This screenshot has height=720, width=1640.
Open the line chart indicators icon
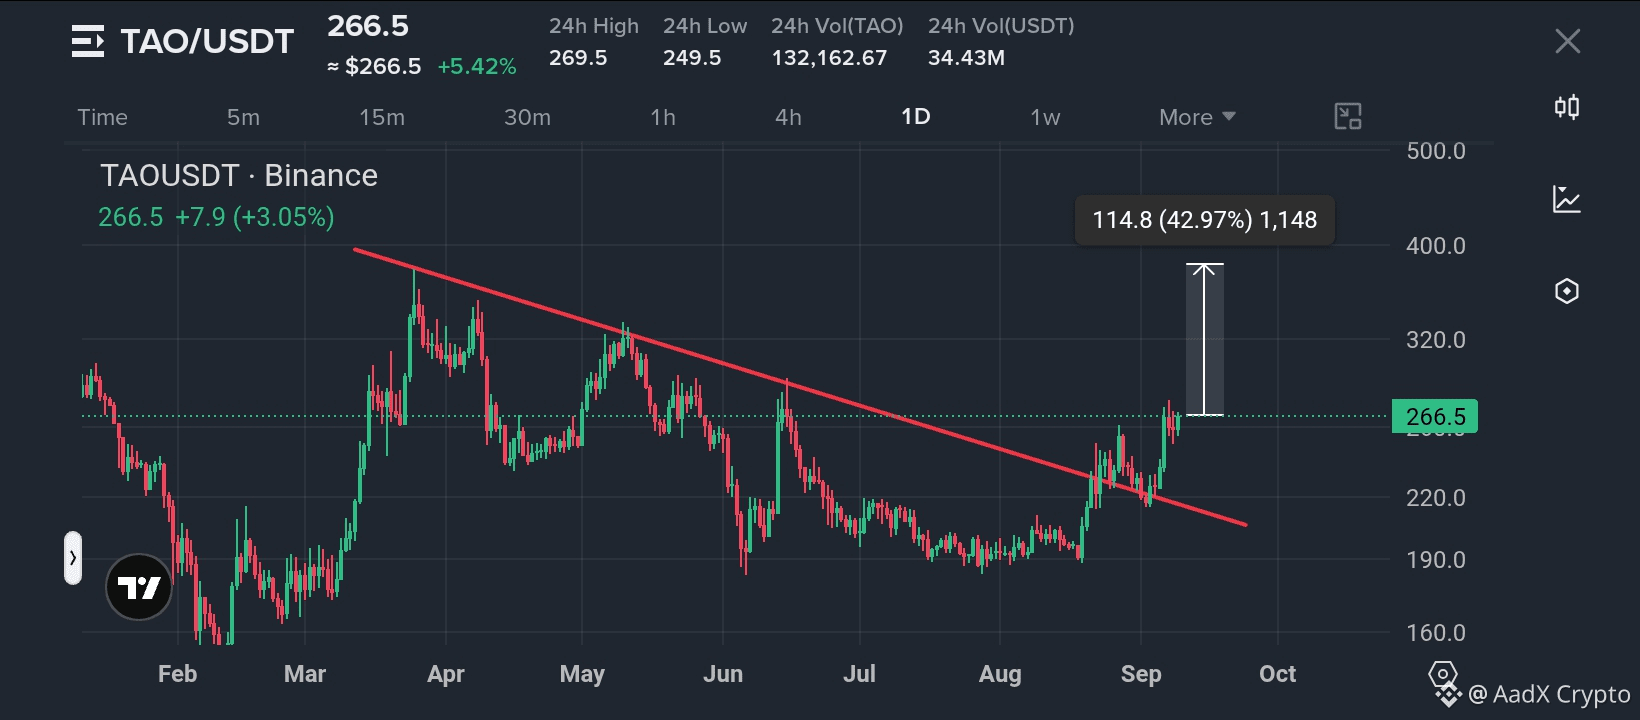point(1567,199)
